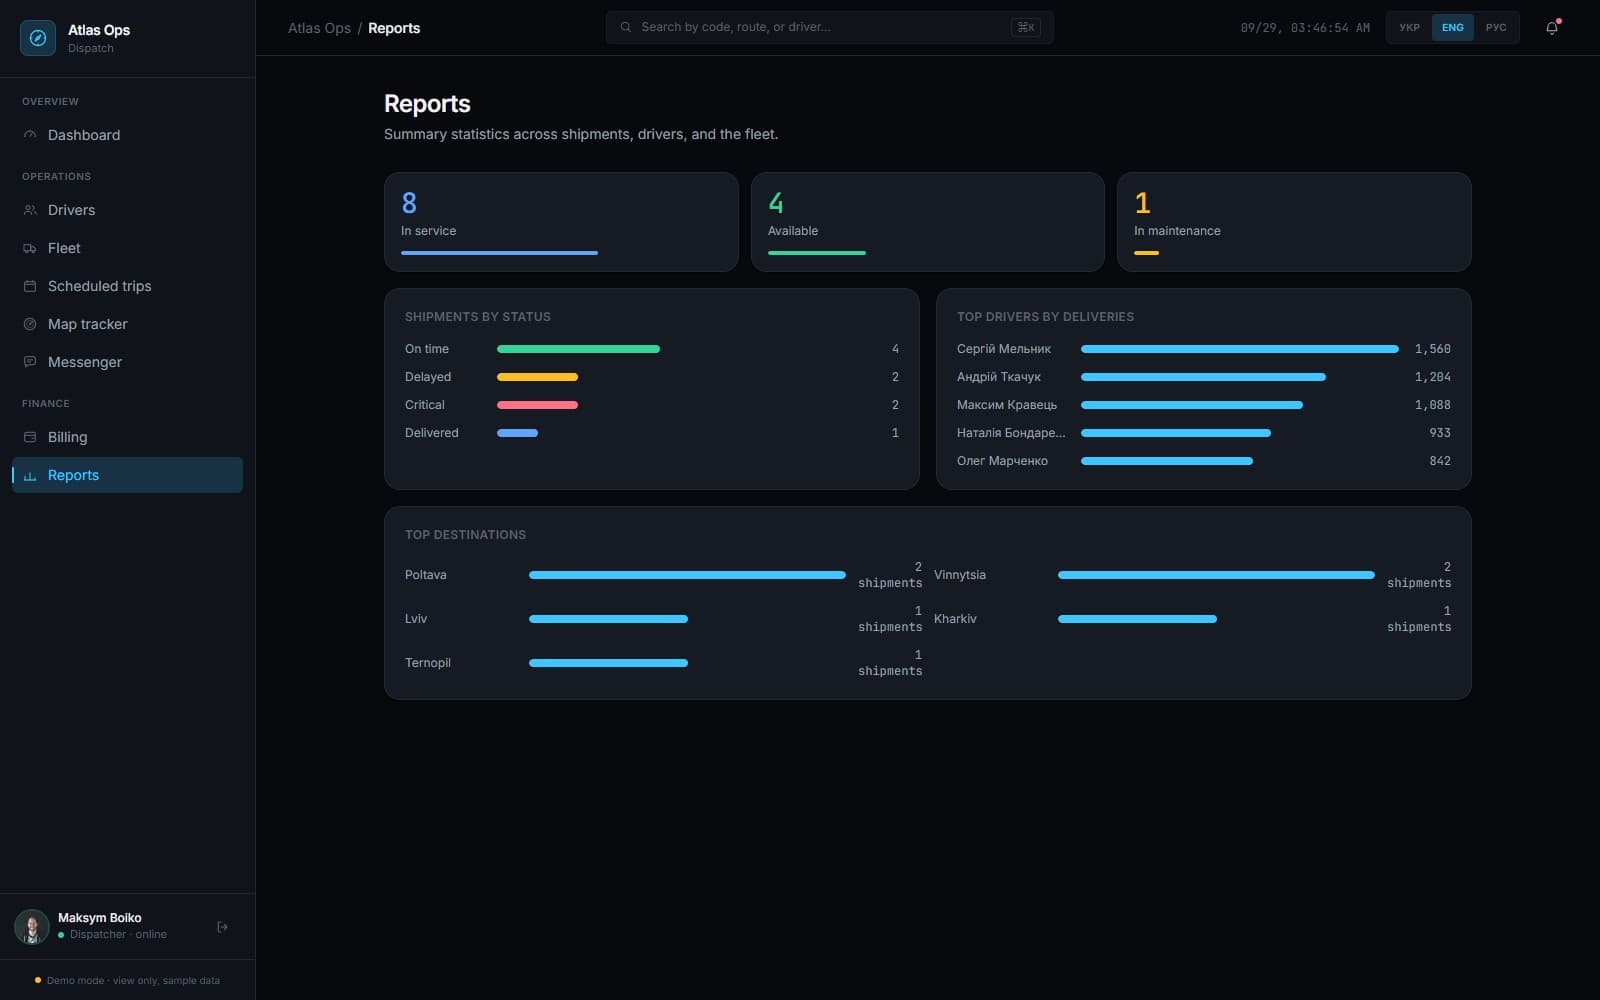Open the Dashboard page

point(127,135)
